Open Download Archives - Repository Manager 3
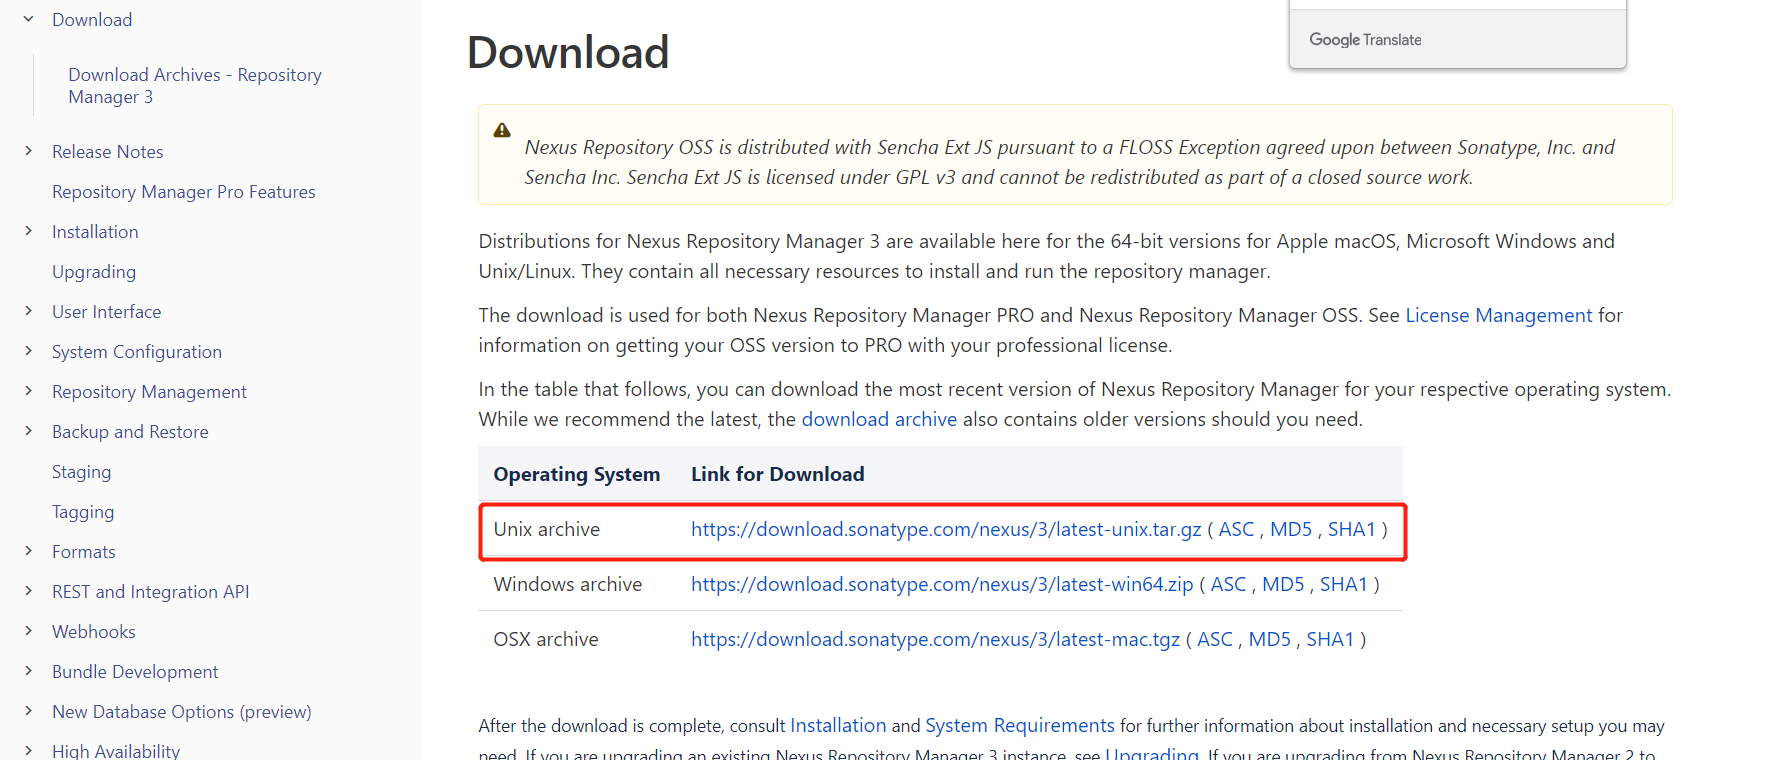The image size is (1774, 760). click(195, 86)
